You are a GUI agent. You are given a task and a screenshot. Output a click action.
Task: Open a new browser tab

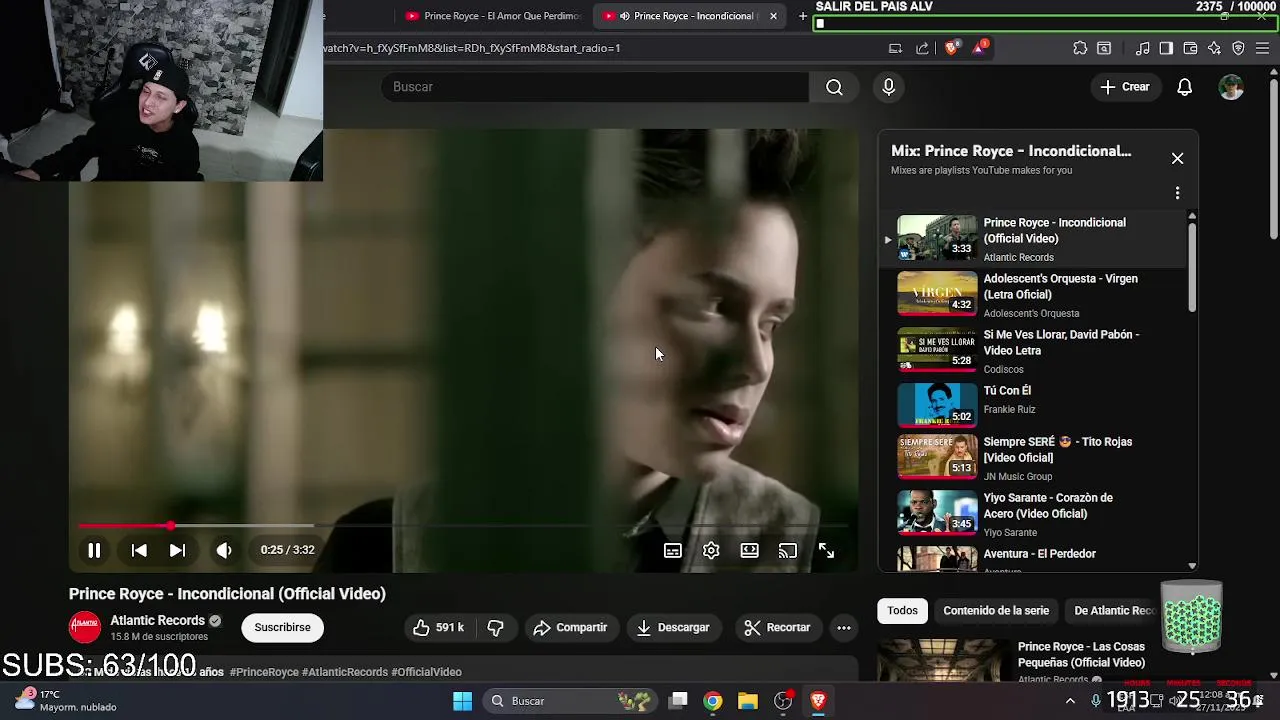(x=802, y=16)
